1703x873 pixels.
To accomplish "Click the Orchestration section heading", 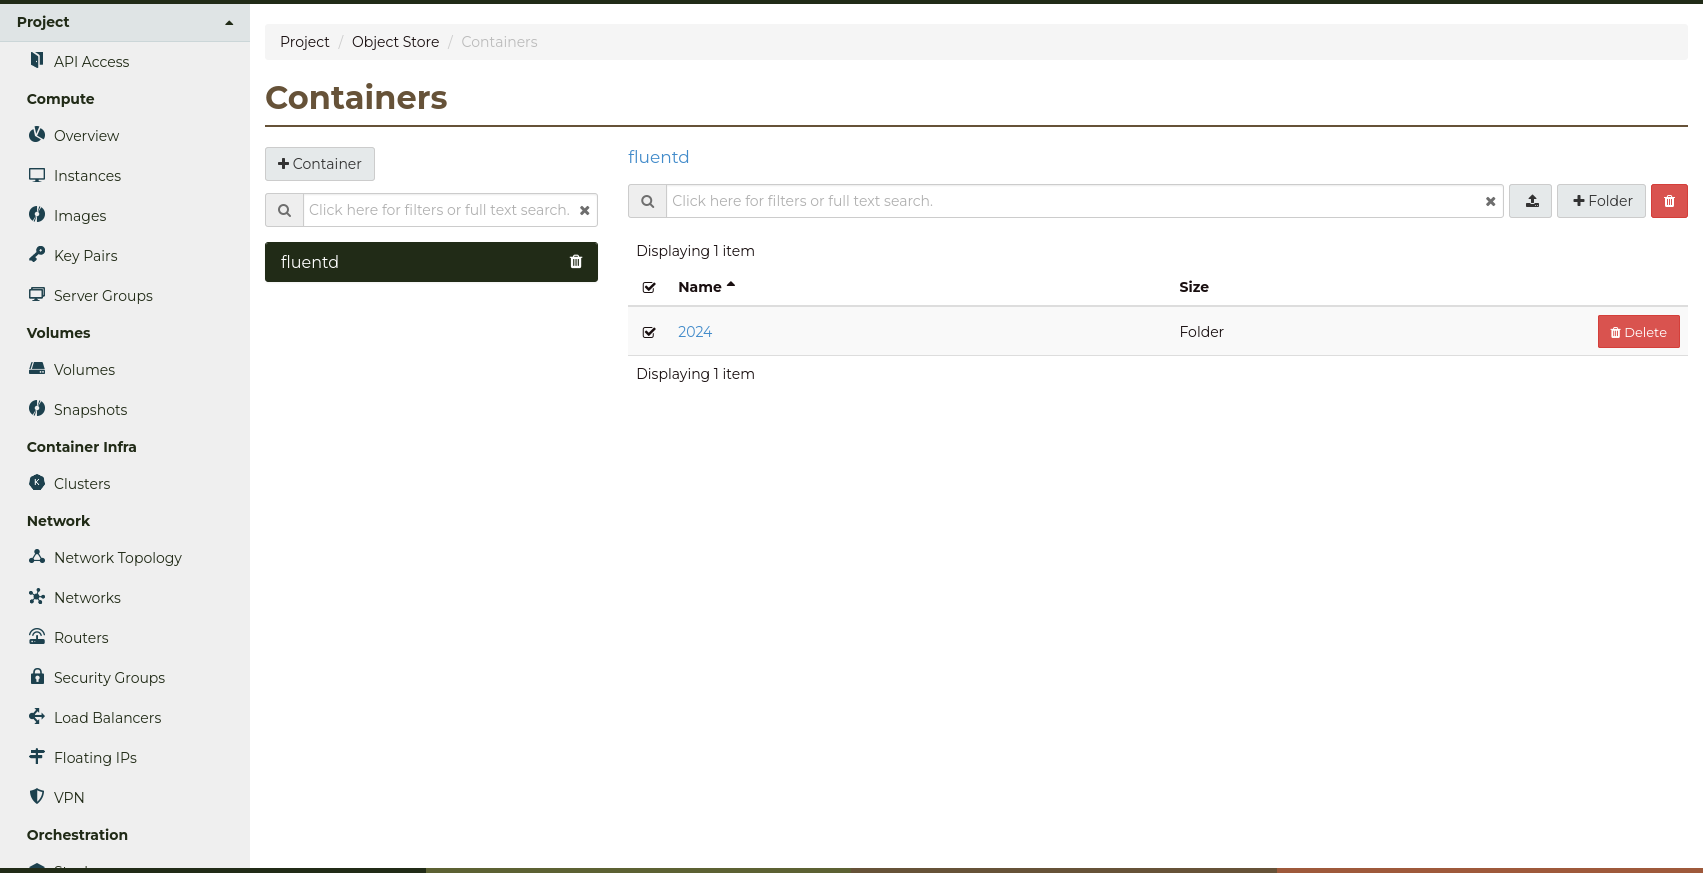I will tap(77, 835).
